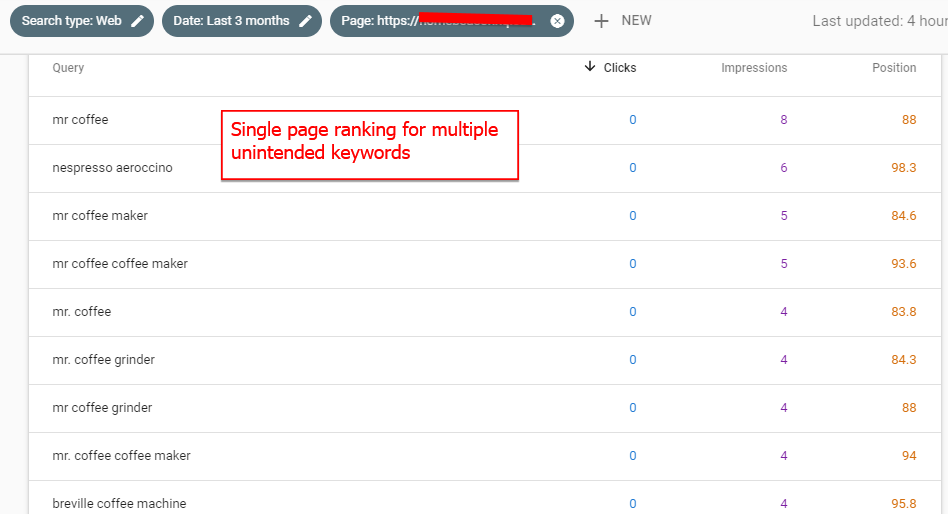Sort by the Impressions column header
This screenshot has width=948, height=514.
click(x=754, y=68)
